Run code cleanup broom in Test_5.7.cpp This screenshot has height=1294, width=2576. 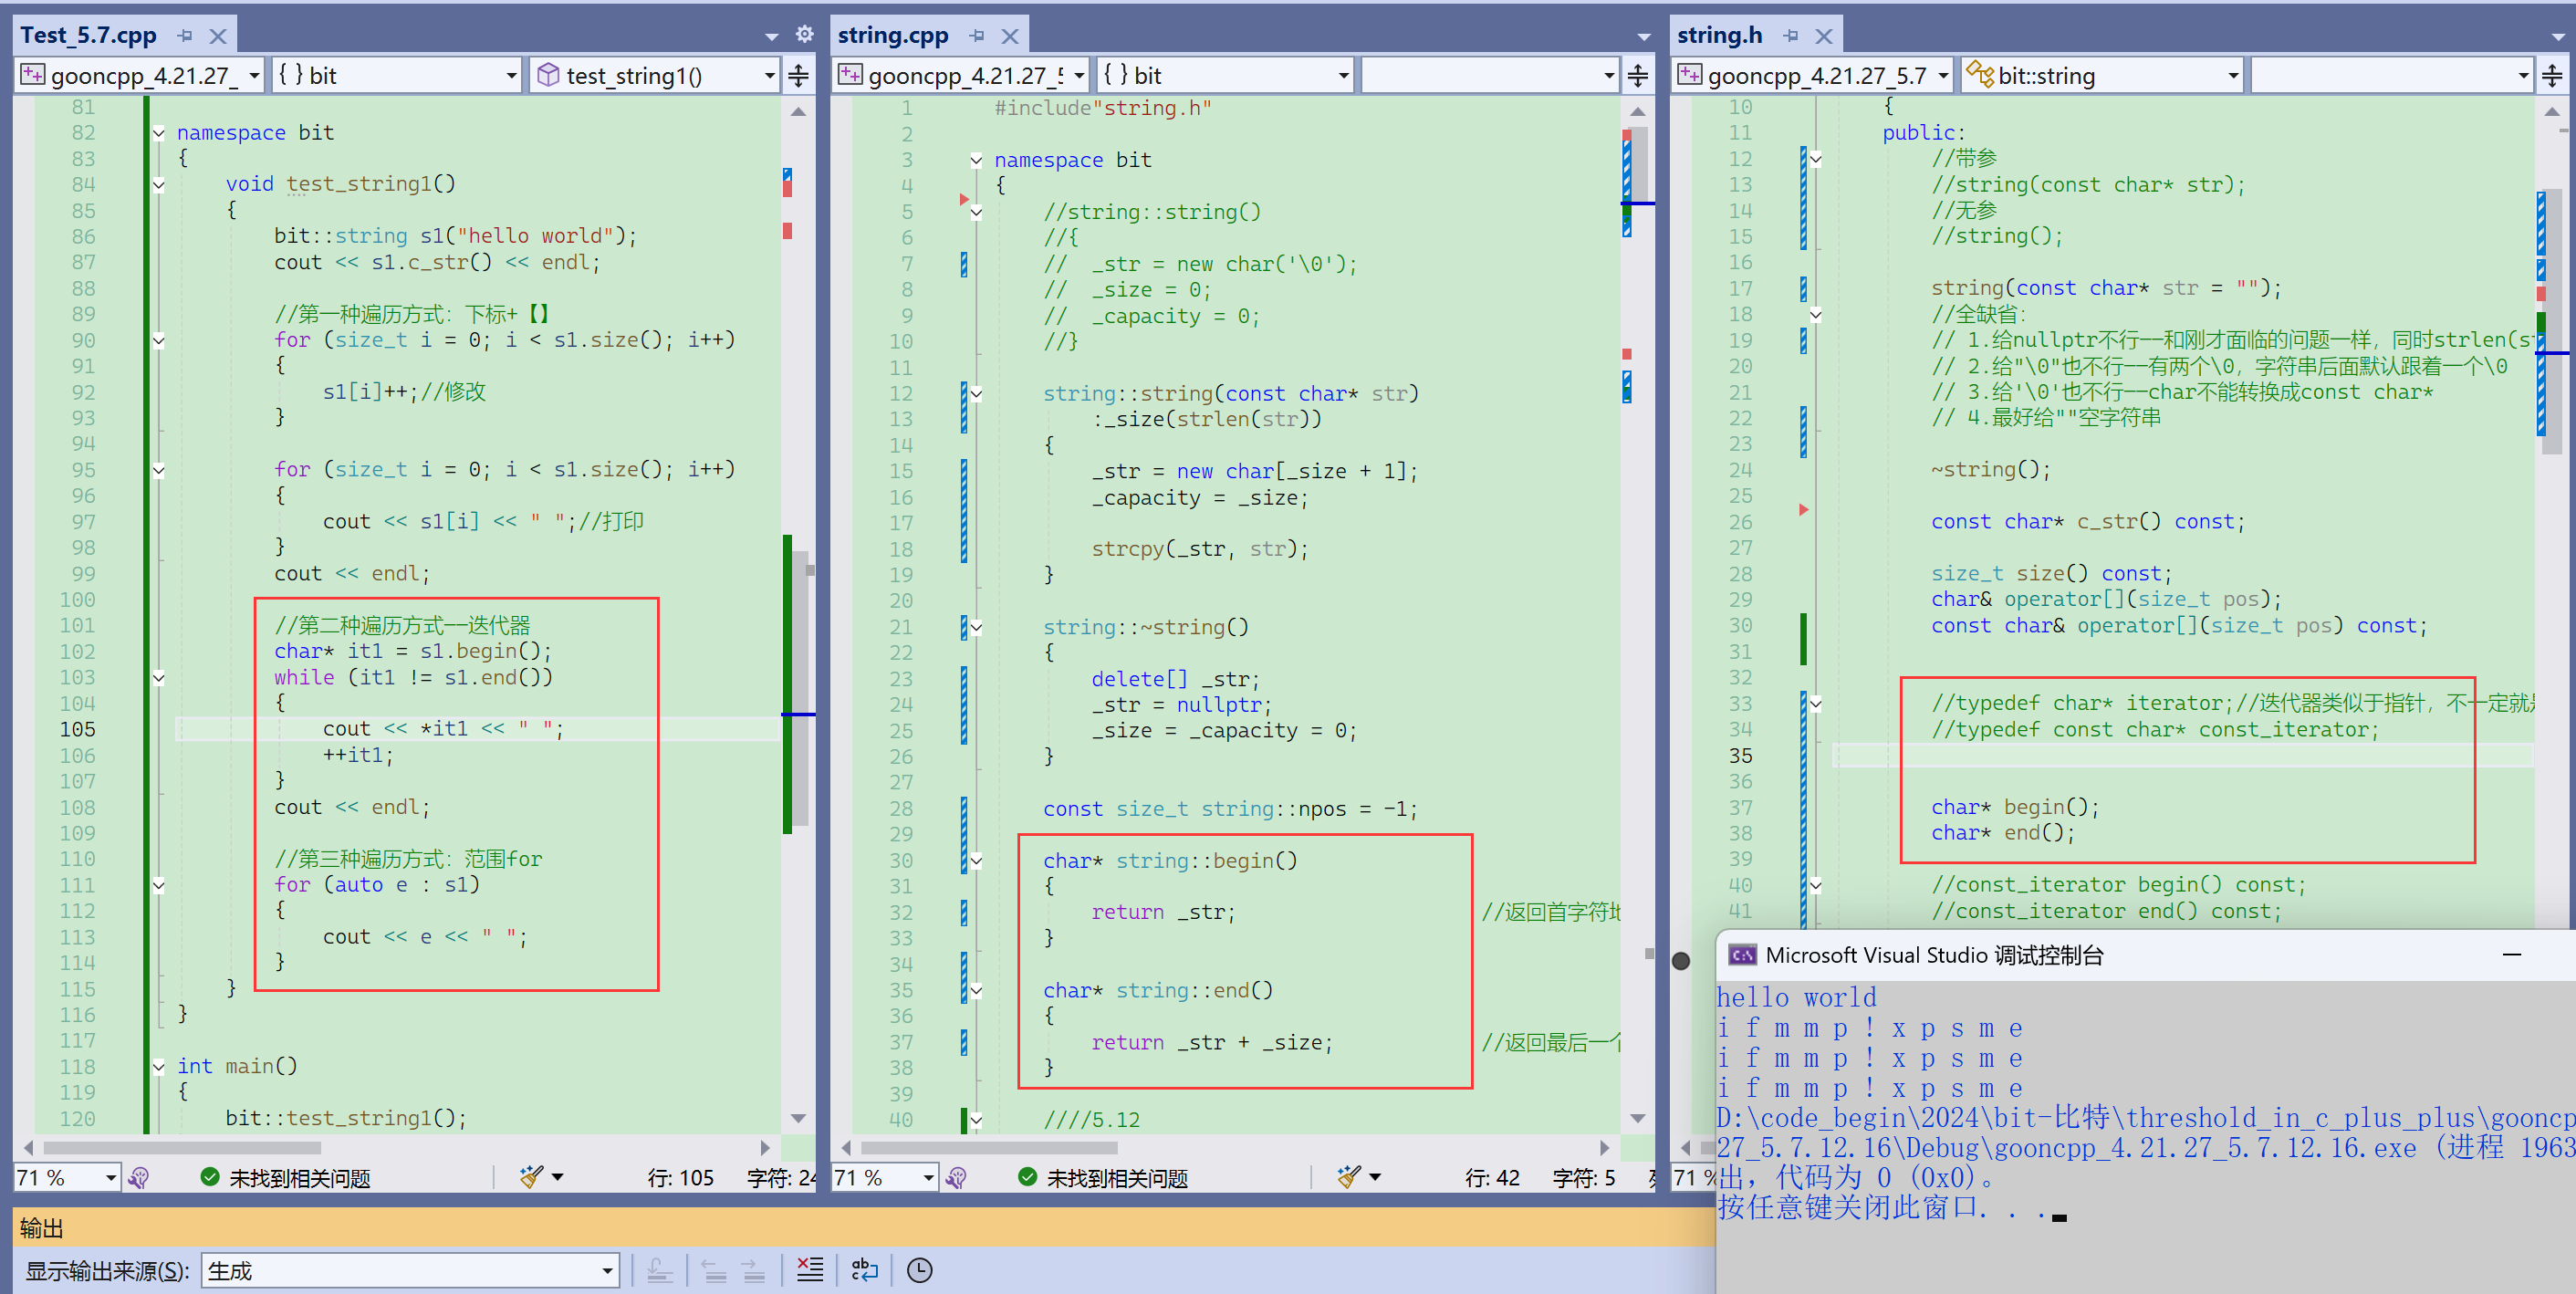[532, 1177]
